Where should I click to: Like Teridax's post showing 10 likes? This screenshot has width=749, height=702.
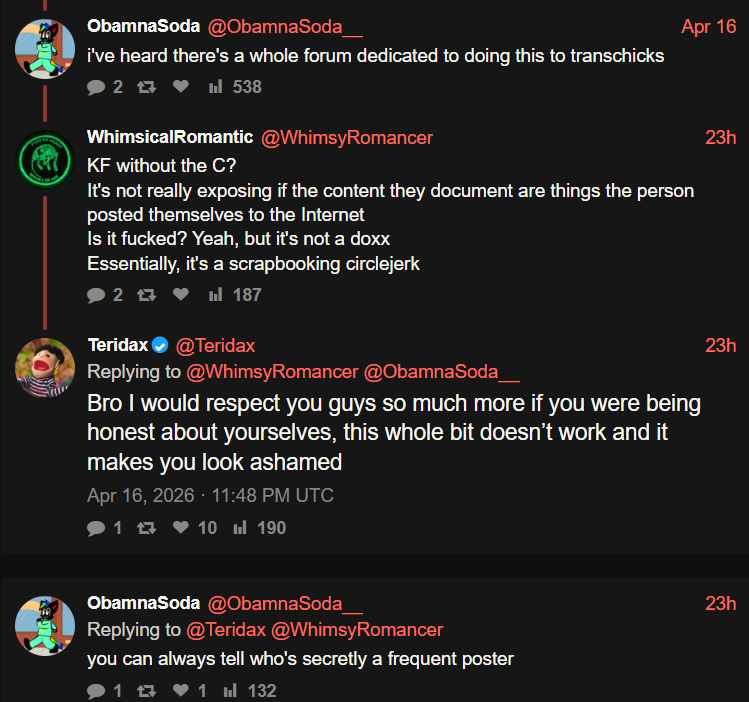tap(180, 527)
